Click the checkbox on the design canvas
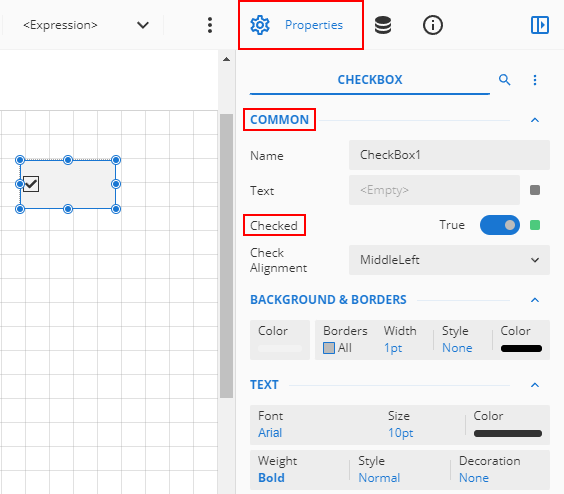The image size is (564, 494). (31, 184)
